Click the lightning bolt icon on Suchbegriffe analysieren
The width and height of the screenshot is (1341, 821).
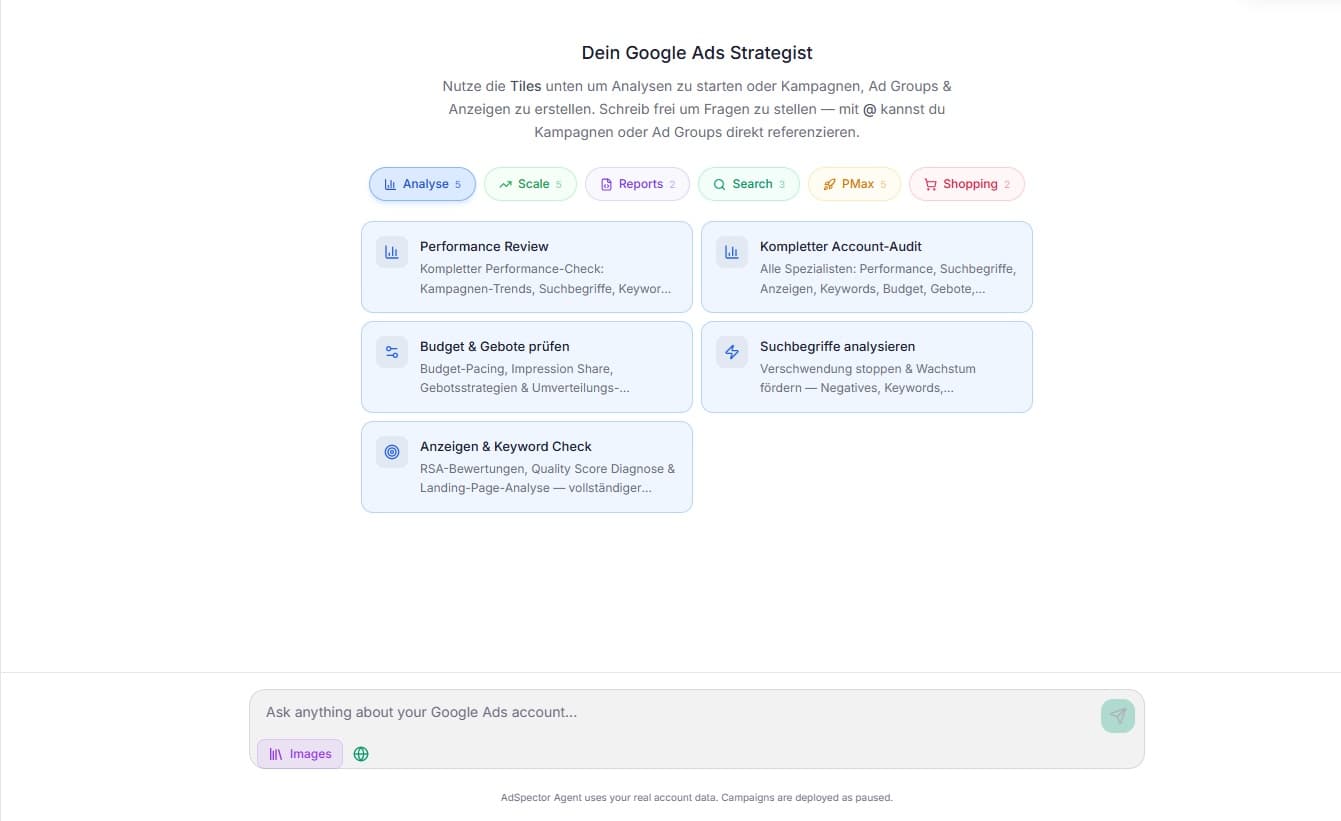tap(732, 352)
